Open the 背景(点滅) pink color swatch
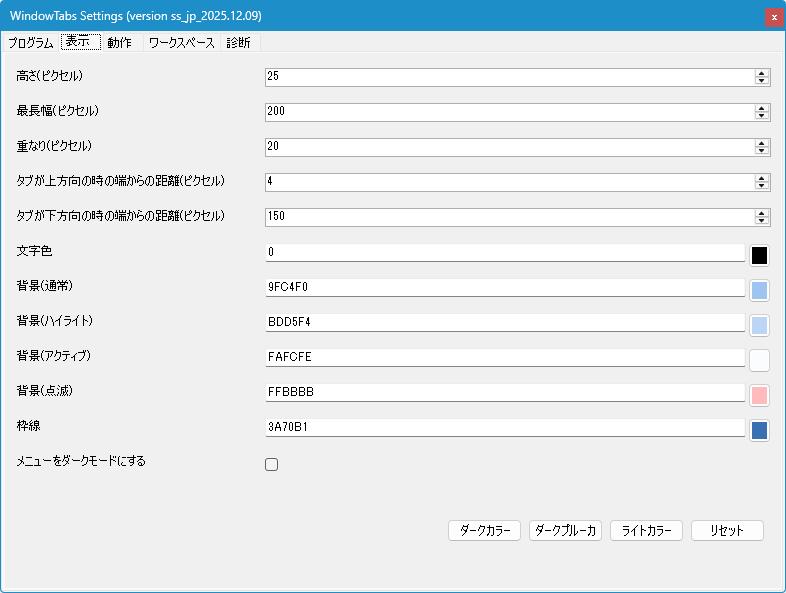Viewport: 786px width, 593px height. 759,396
